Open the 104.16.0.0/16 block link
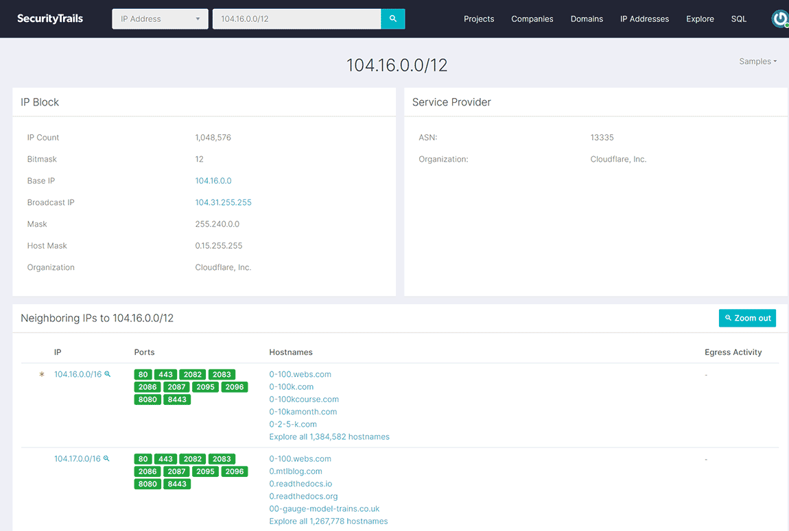 click(x=77, y=374)
